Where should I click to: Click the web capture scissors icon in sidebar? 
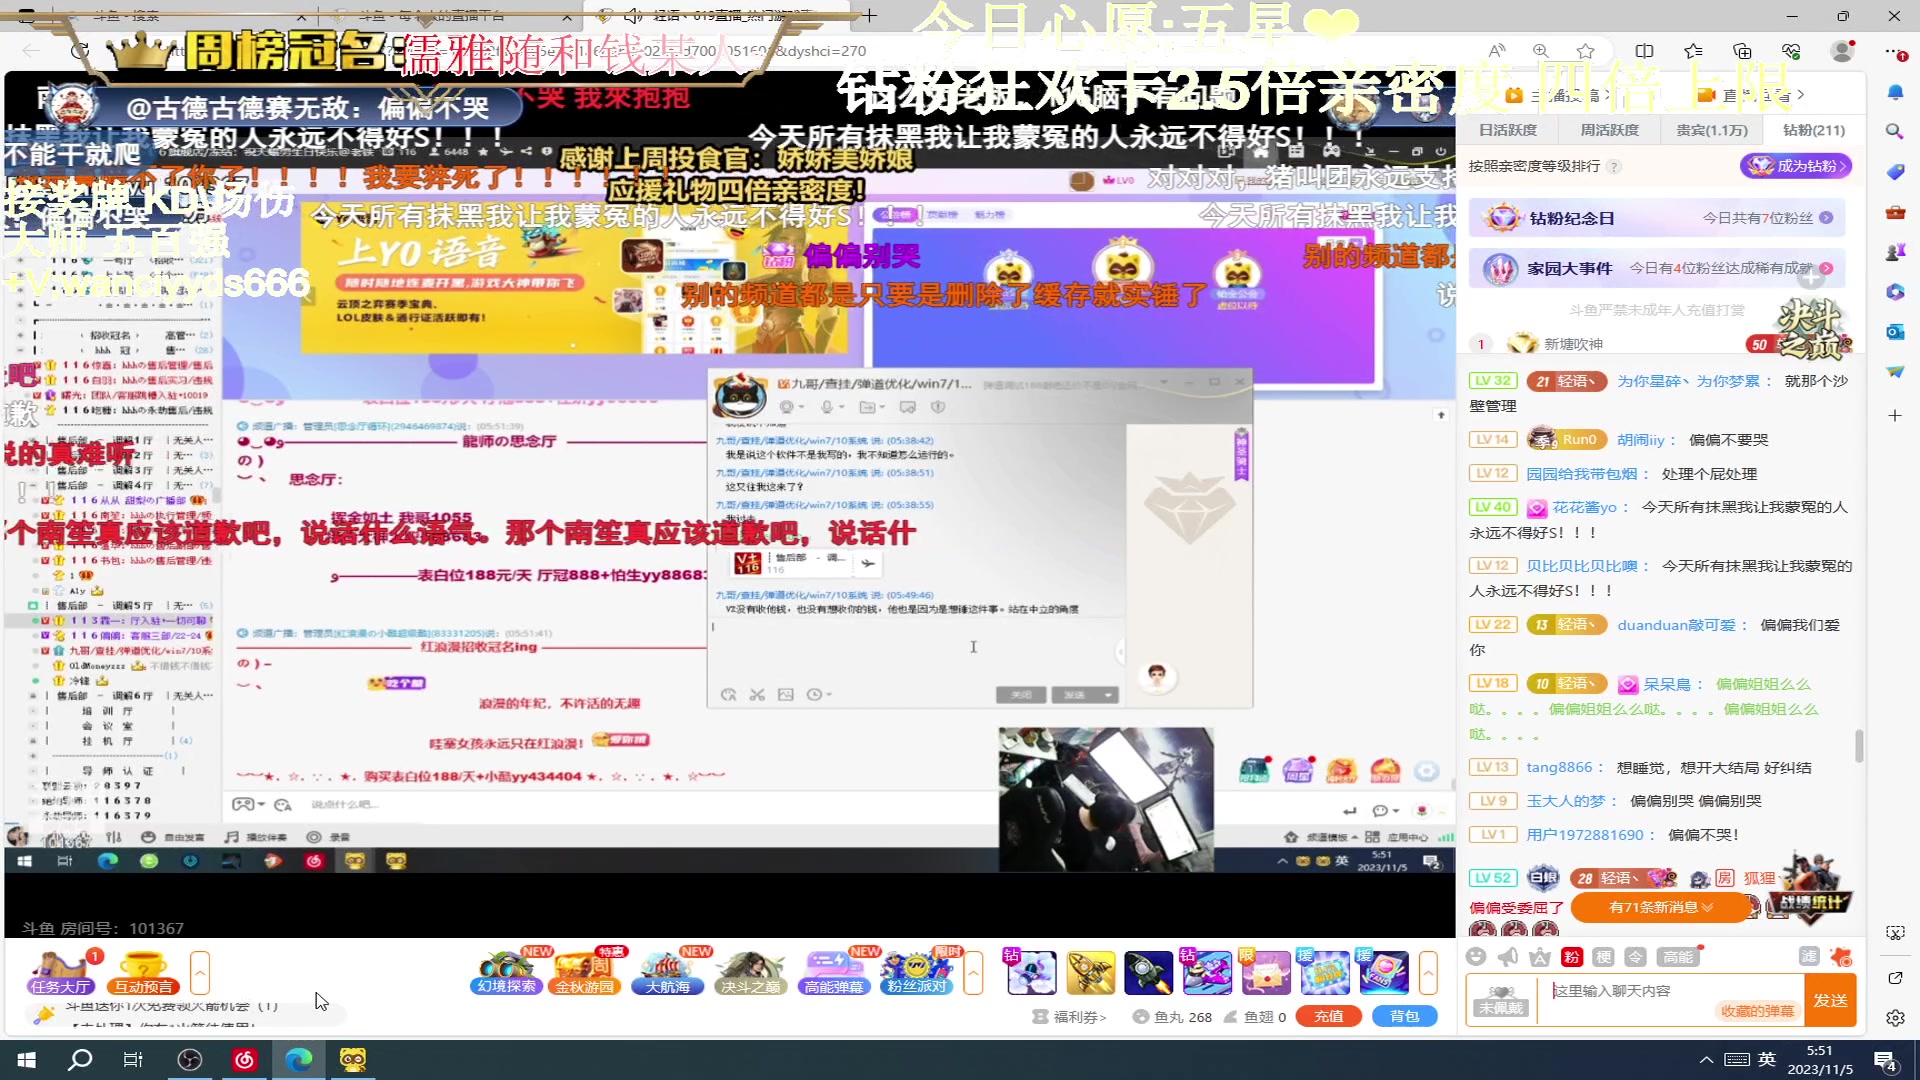pos(1895,932)
